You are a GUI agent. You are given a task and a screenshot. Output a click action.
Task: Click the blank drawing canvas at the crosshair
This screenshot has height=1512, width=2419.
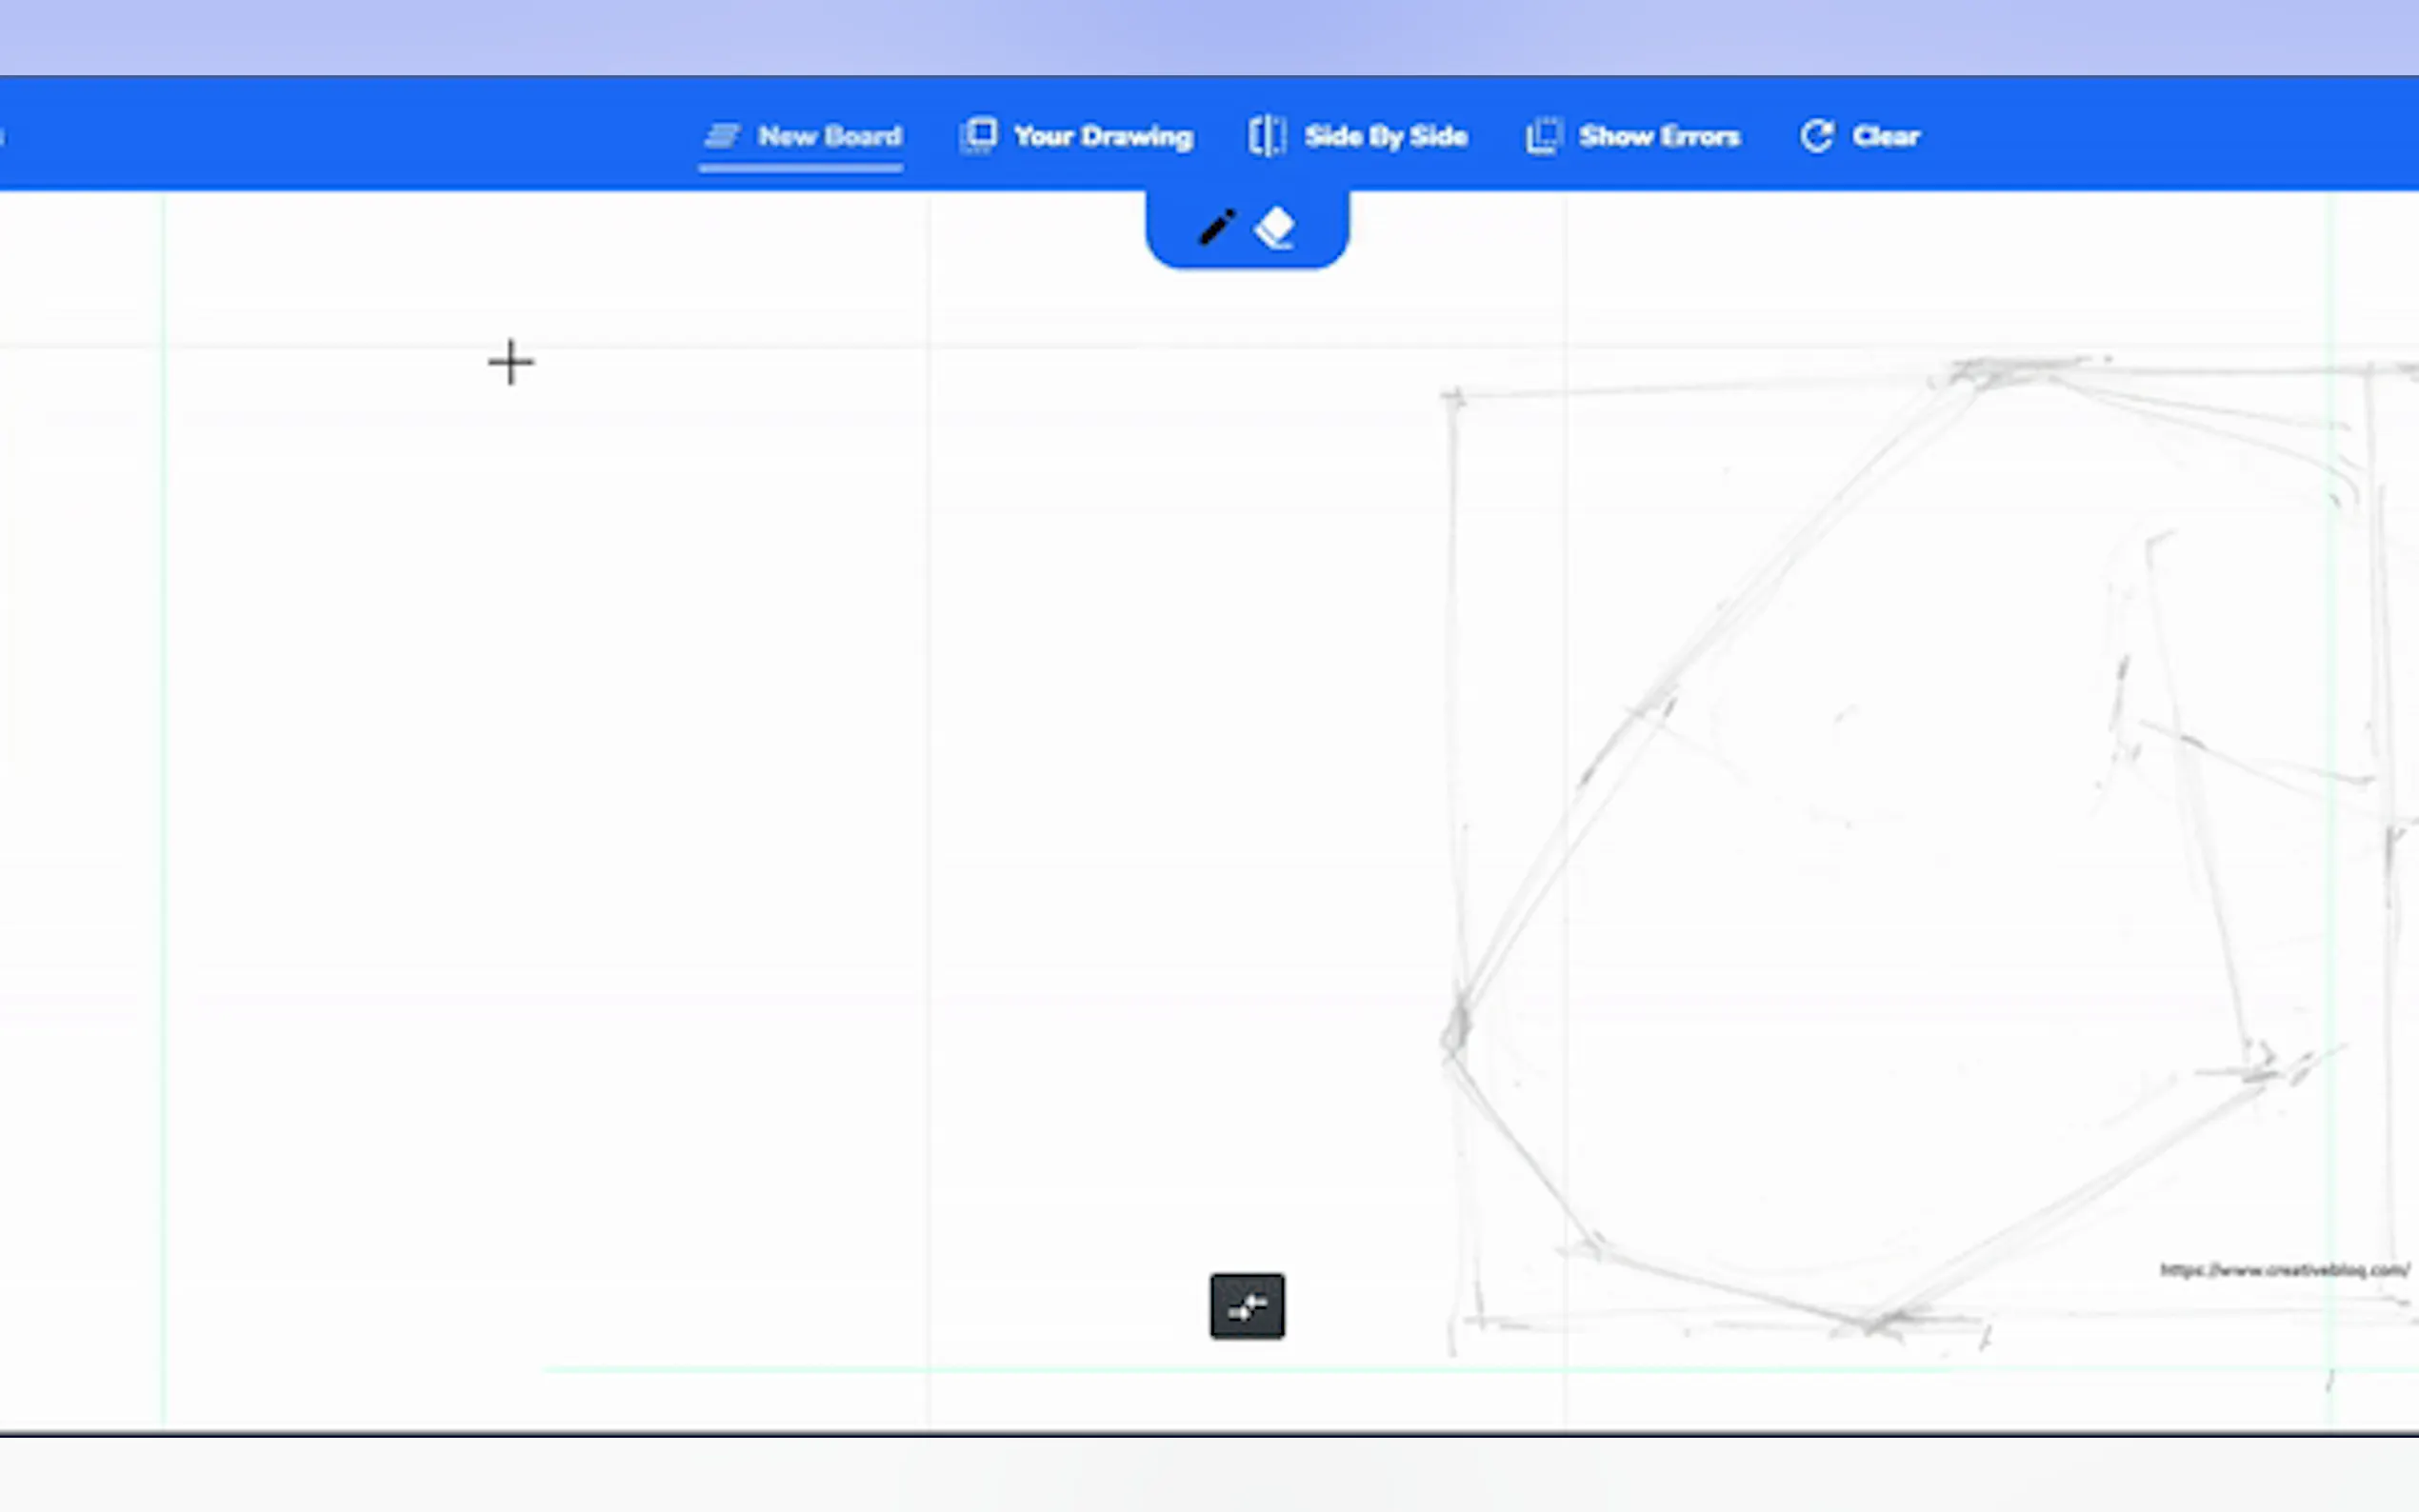(511, 362)
